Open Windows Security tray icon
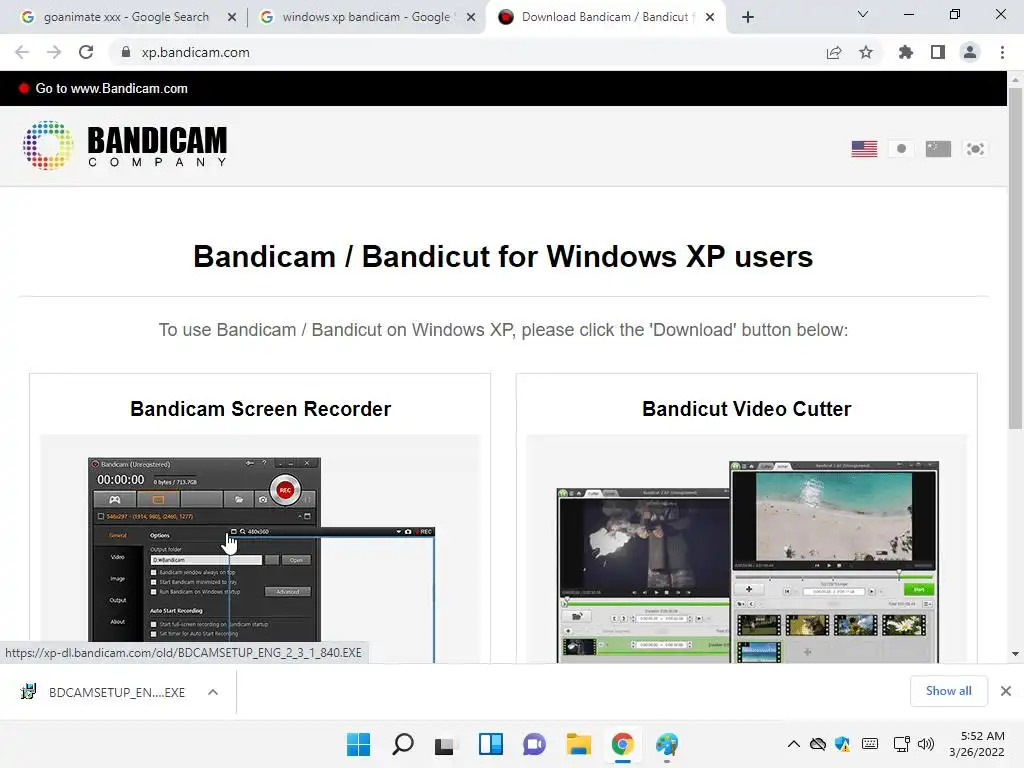Image resolution: width=1024 pixels, height=768 pixels. pyautogui.click(x=842, y=744)
